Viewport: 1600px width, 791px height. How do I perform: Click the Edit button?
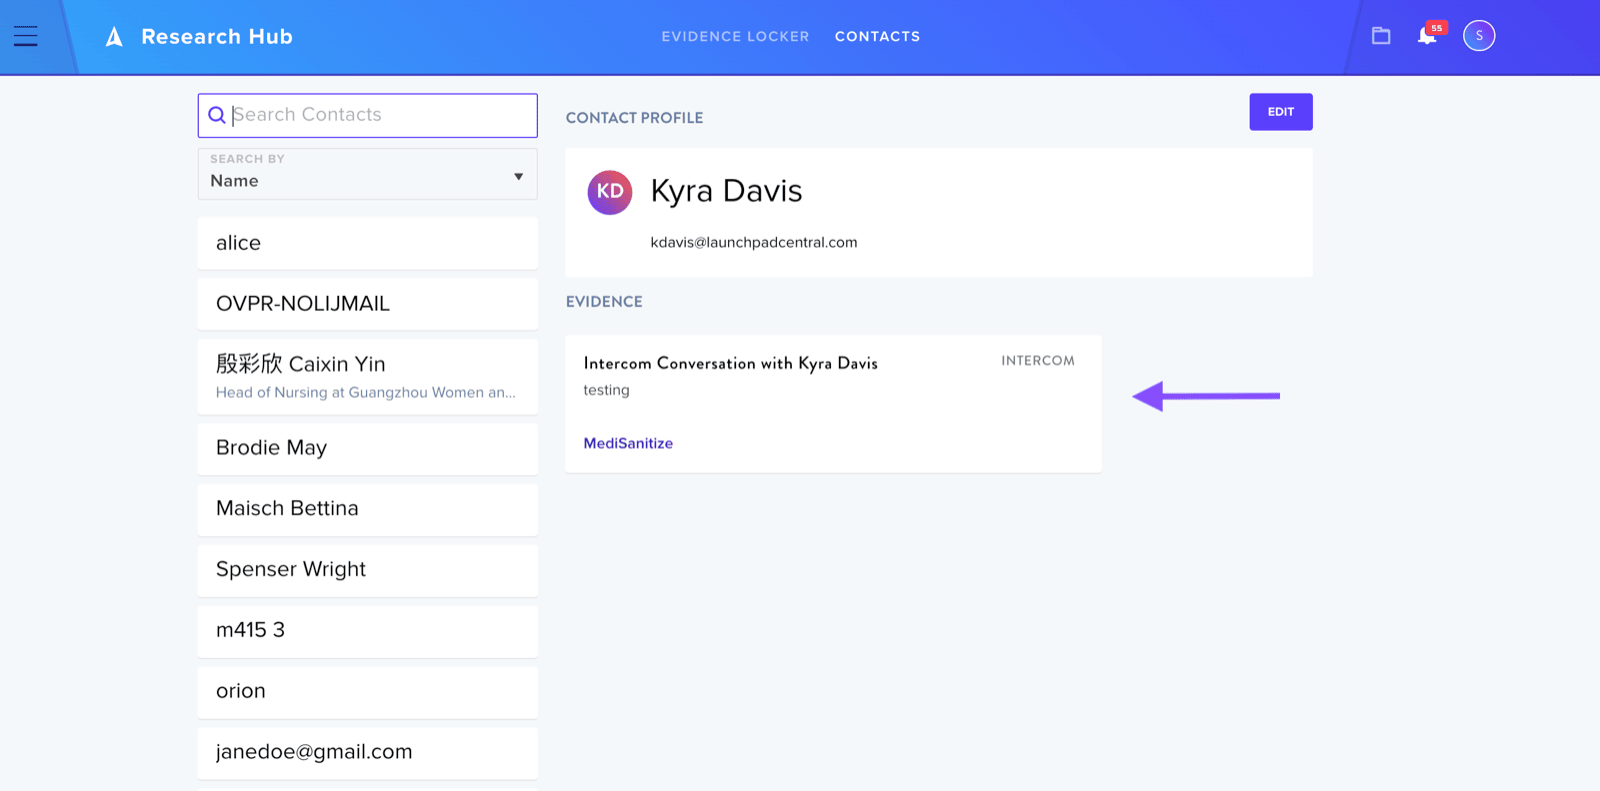click(x=1281, y=112)
